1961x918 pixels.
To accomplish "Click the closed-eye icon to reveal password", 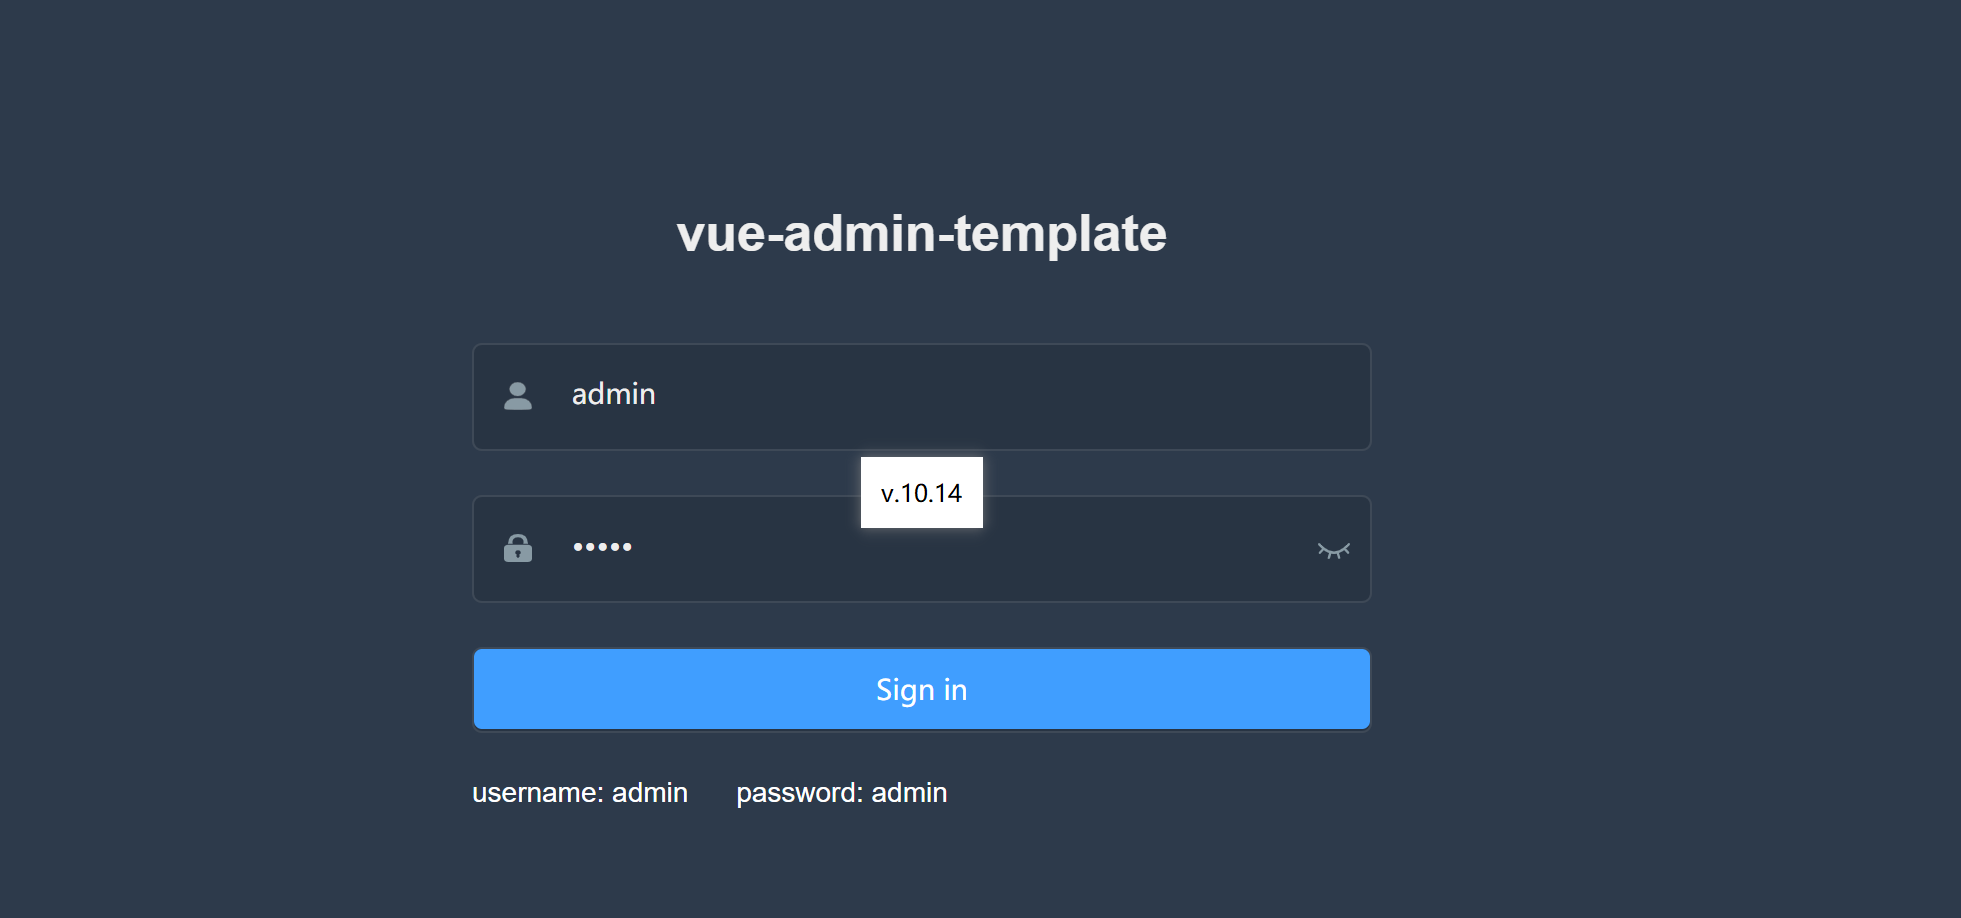I will coord(1334,549).
